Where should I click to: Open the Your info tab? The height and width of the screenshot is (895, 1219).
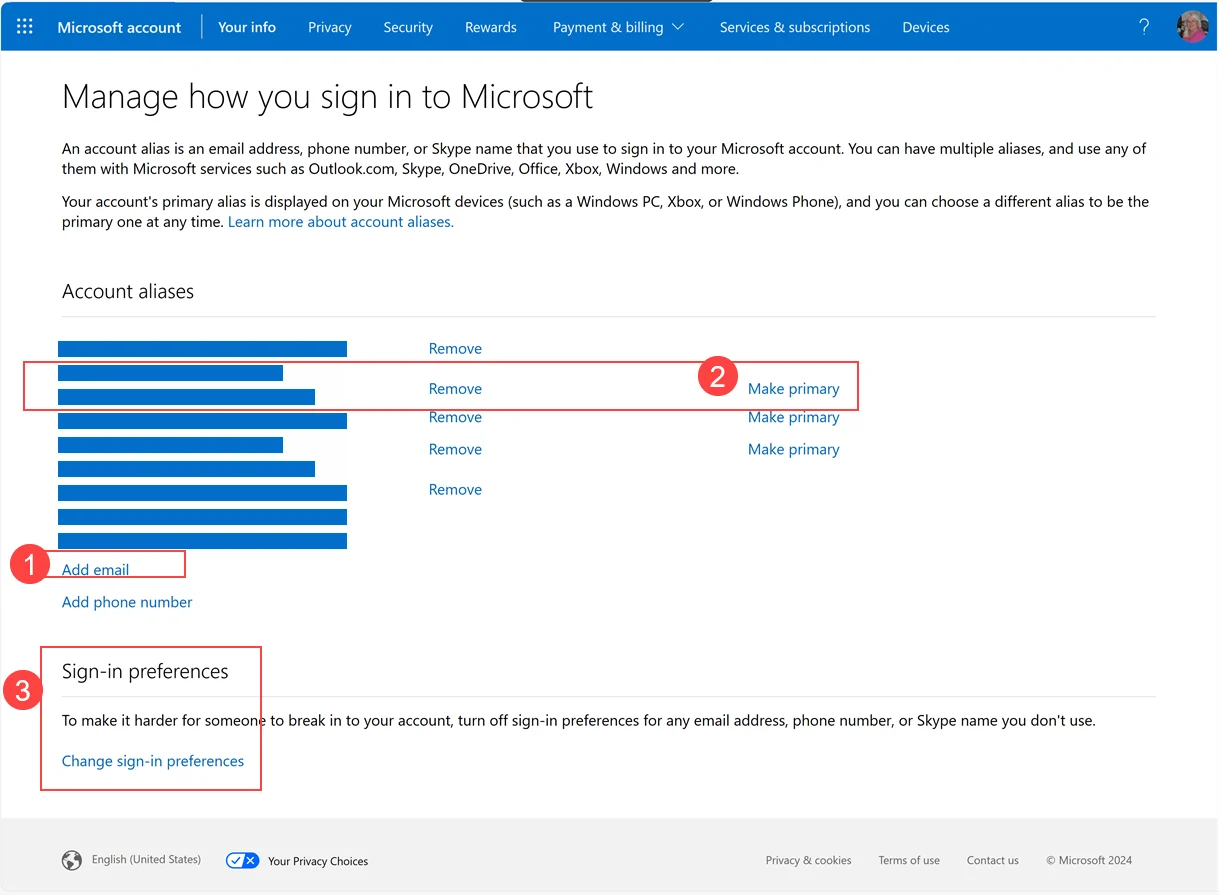pos(247,27)
